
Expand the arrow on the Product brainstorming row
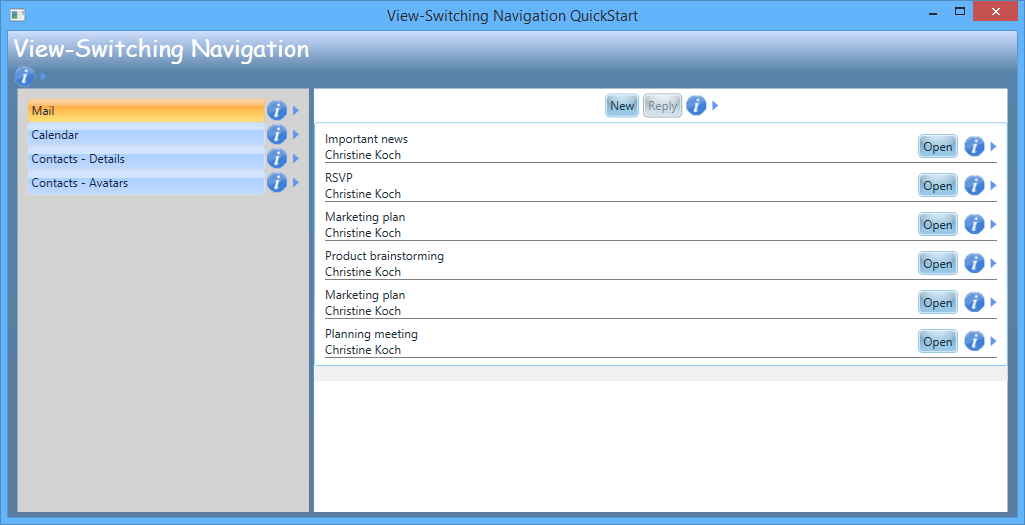[x=994, y=263]
